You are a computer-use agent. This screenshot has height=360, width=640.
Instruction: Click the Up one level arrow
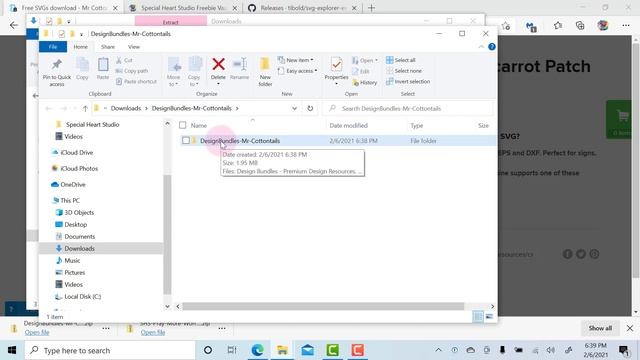(85, 109)
